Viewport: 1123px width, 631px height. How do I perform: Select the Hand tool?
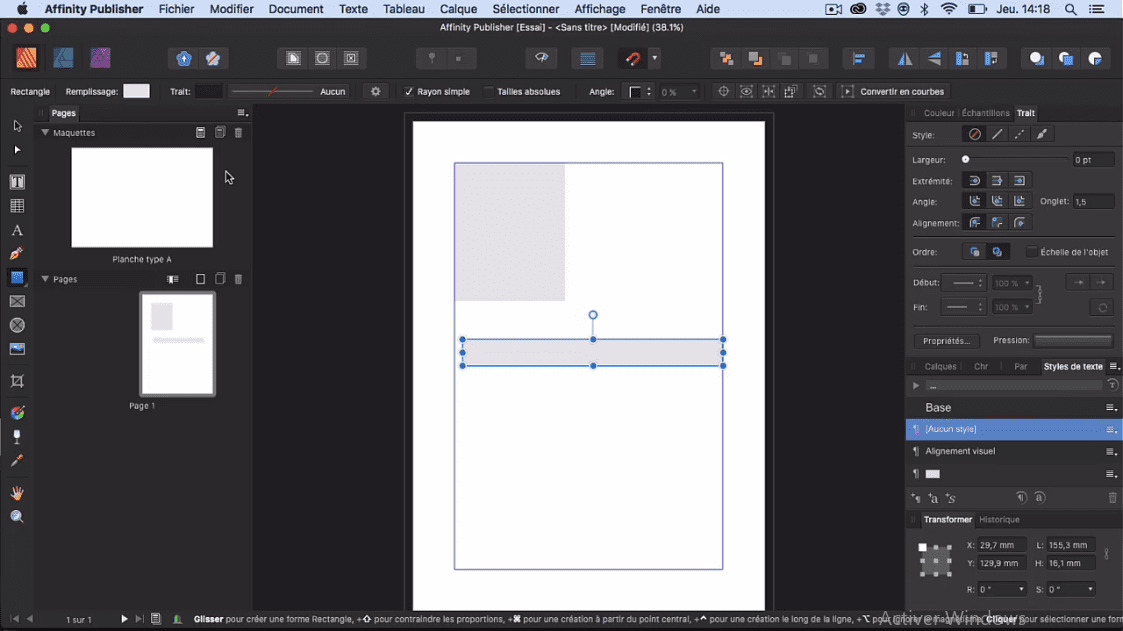click(x=16, y=492)
